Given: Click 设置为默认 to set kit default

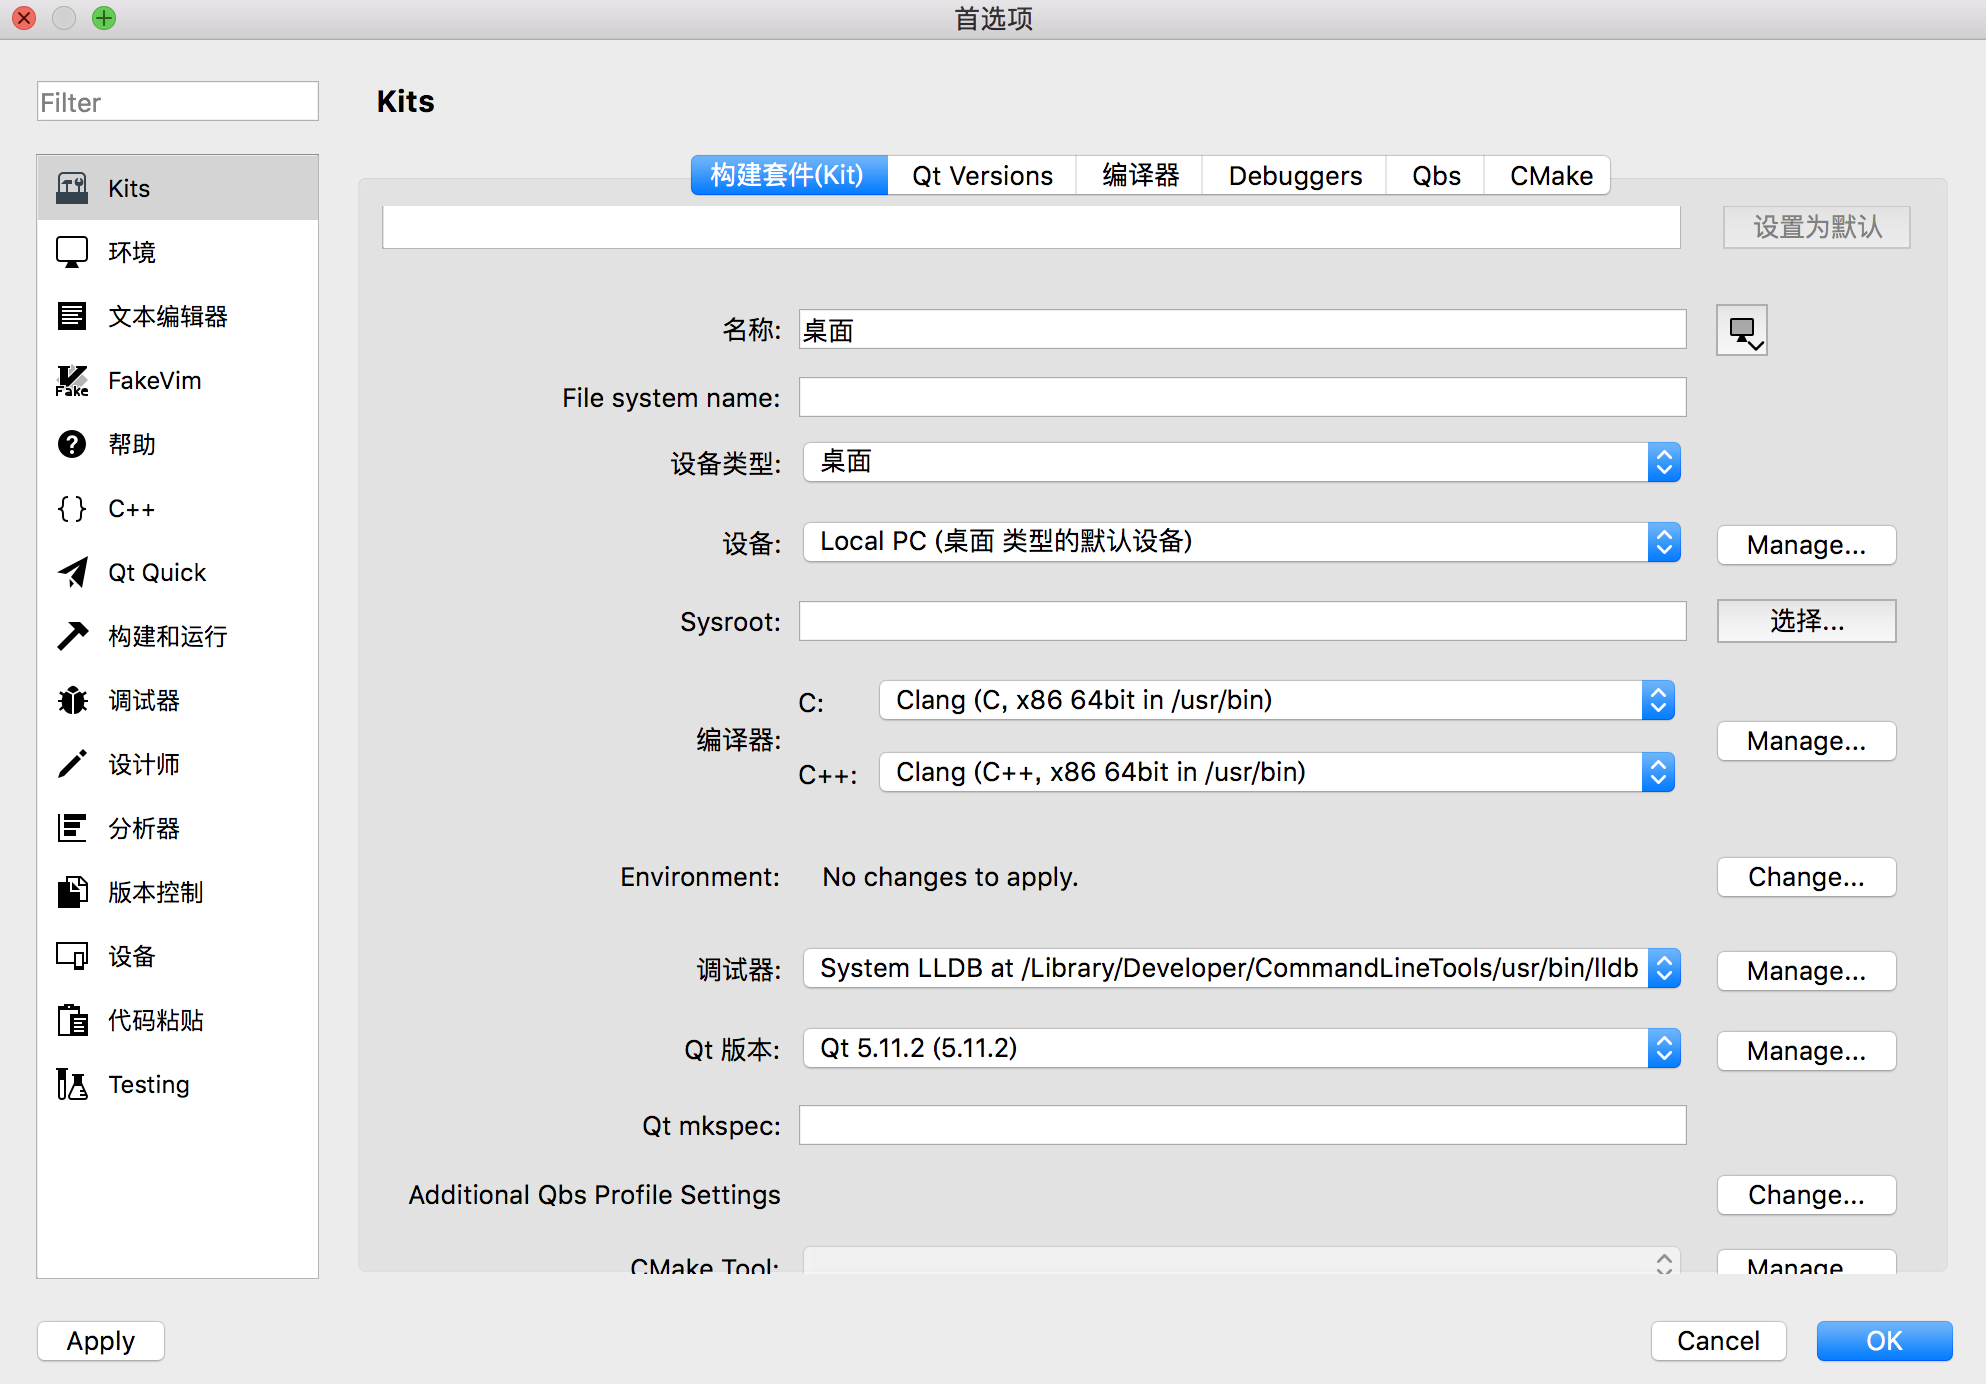Looking at the screenshot, I should [x=1816, y=227].
